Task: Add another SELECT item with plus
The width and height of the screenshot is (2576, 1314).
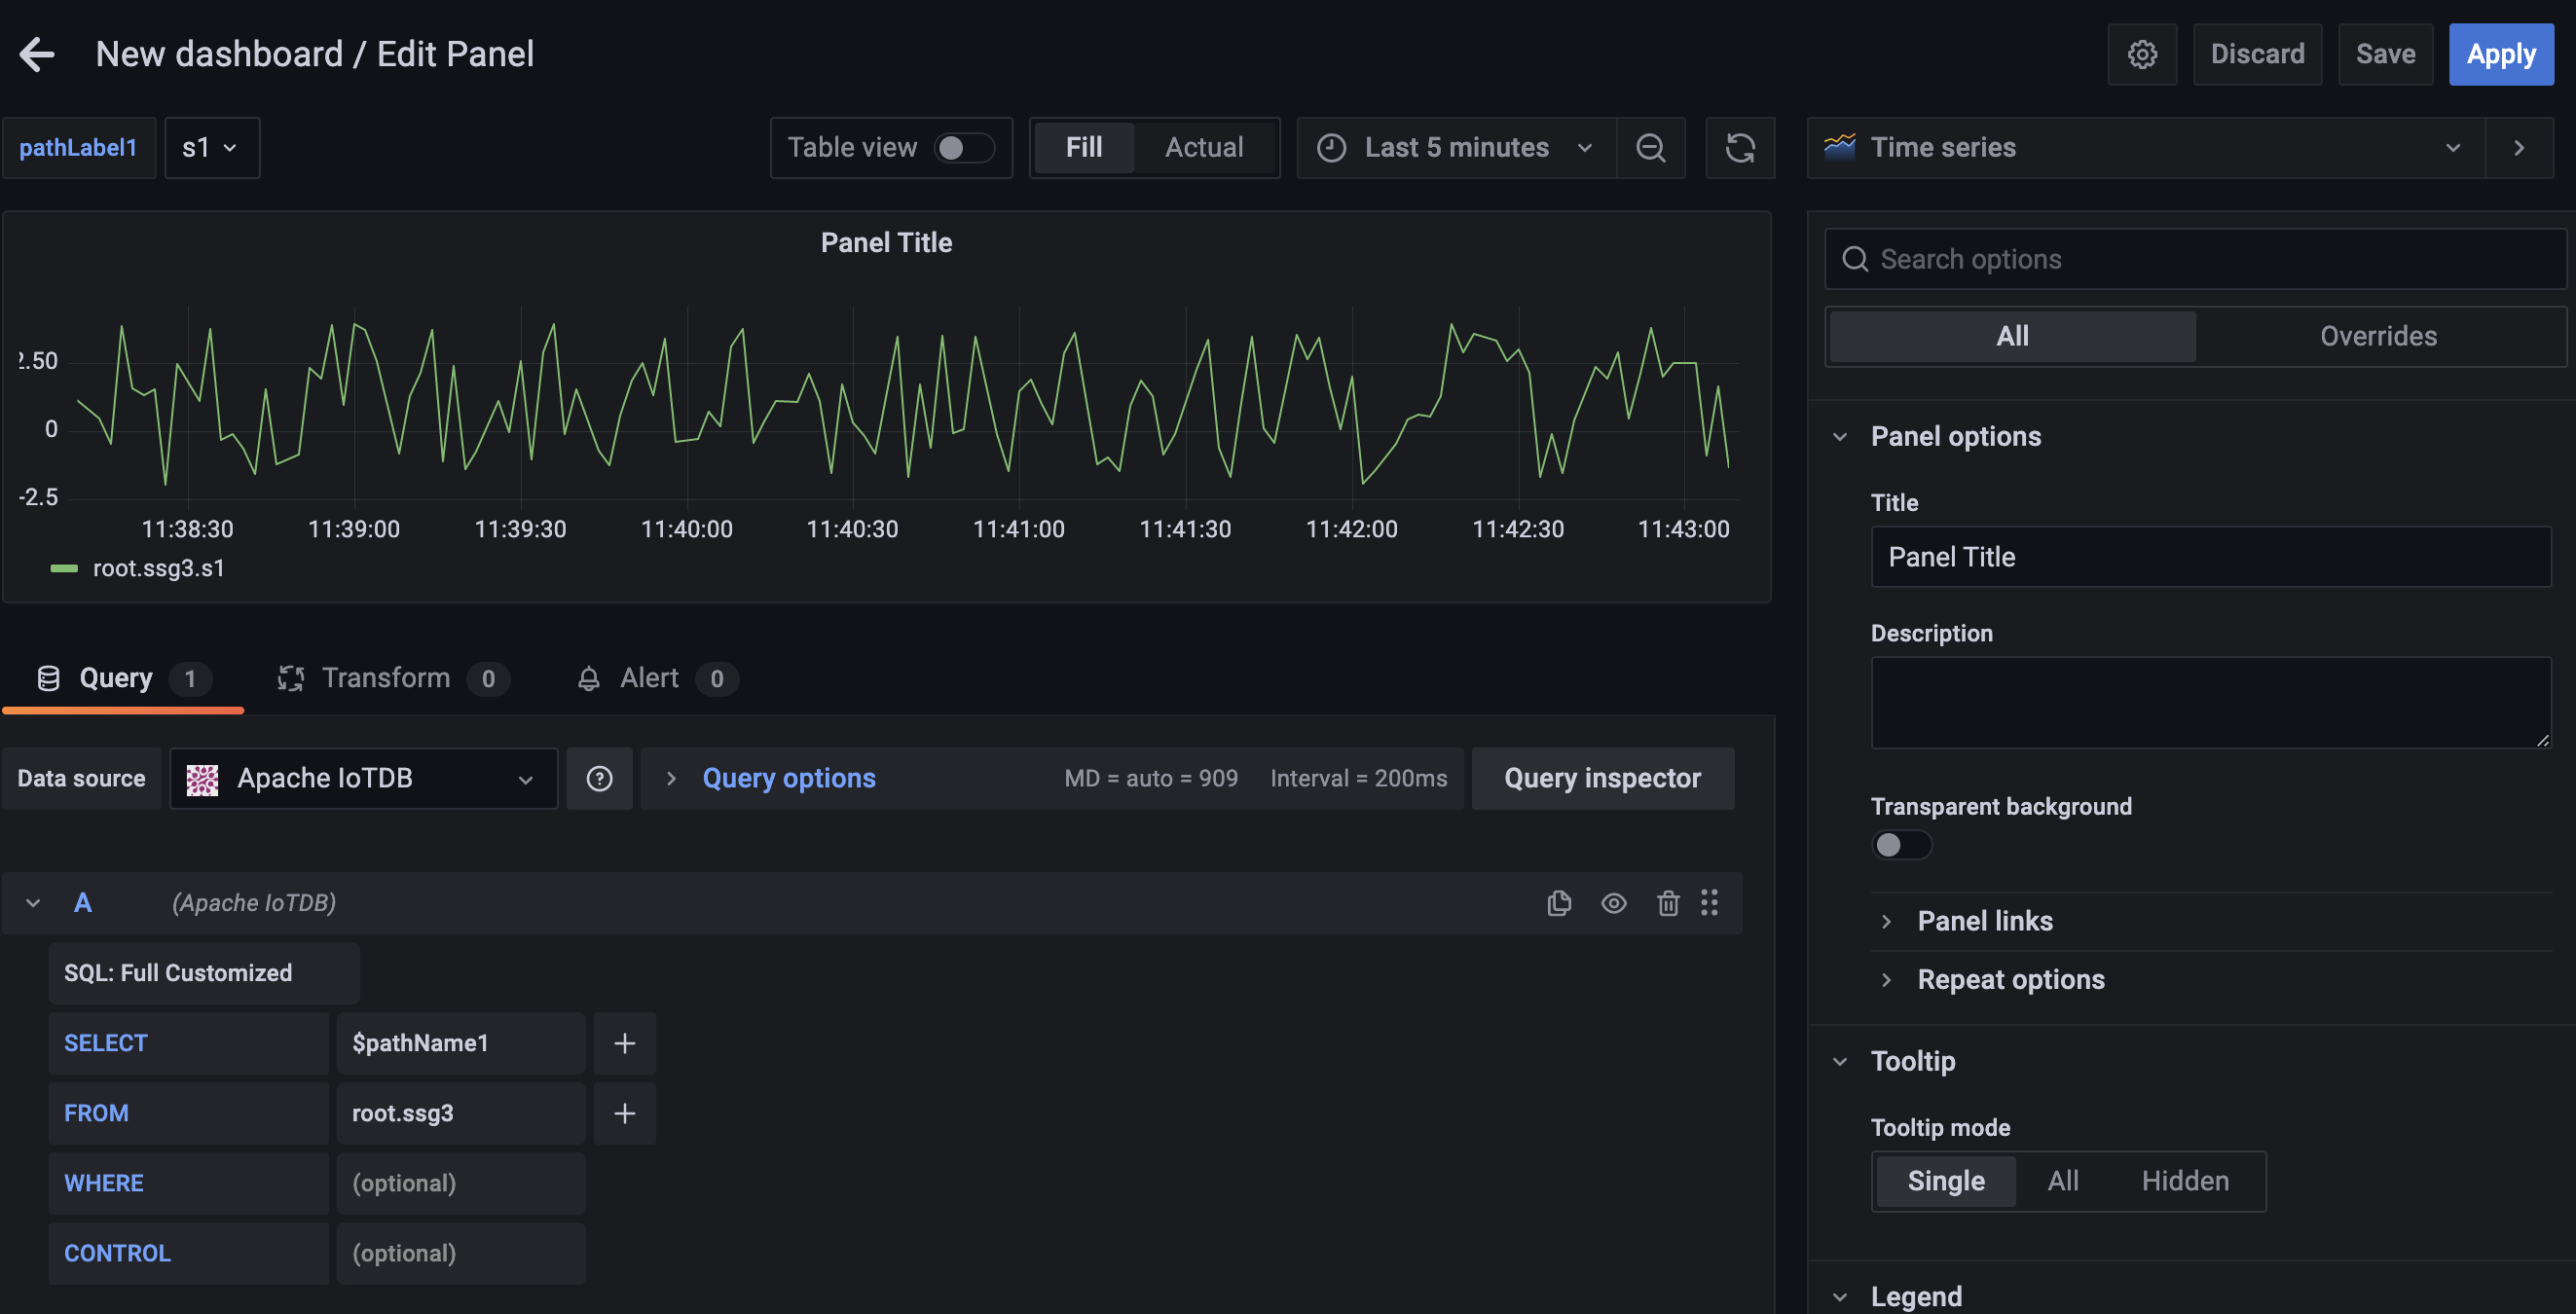Action: [x=624, y=1043]
